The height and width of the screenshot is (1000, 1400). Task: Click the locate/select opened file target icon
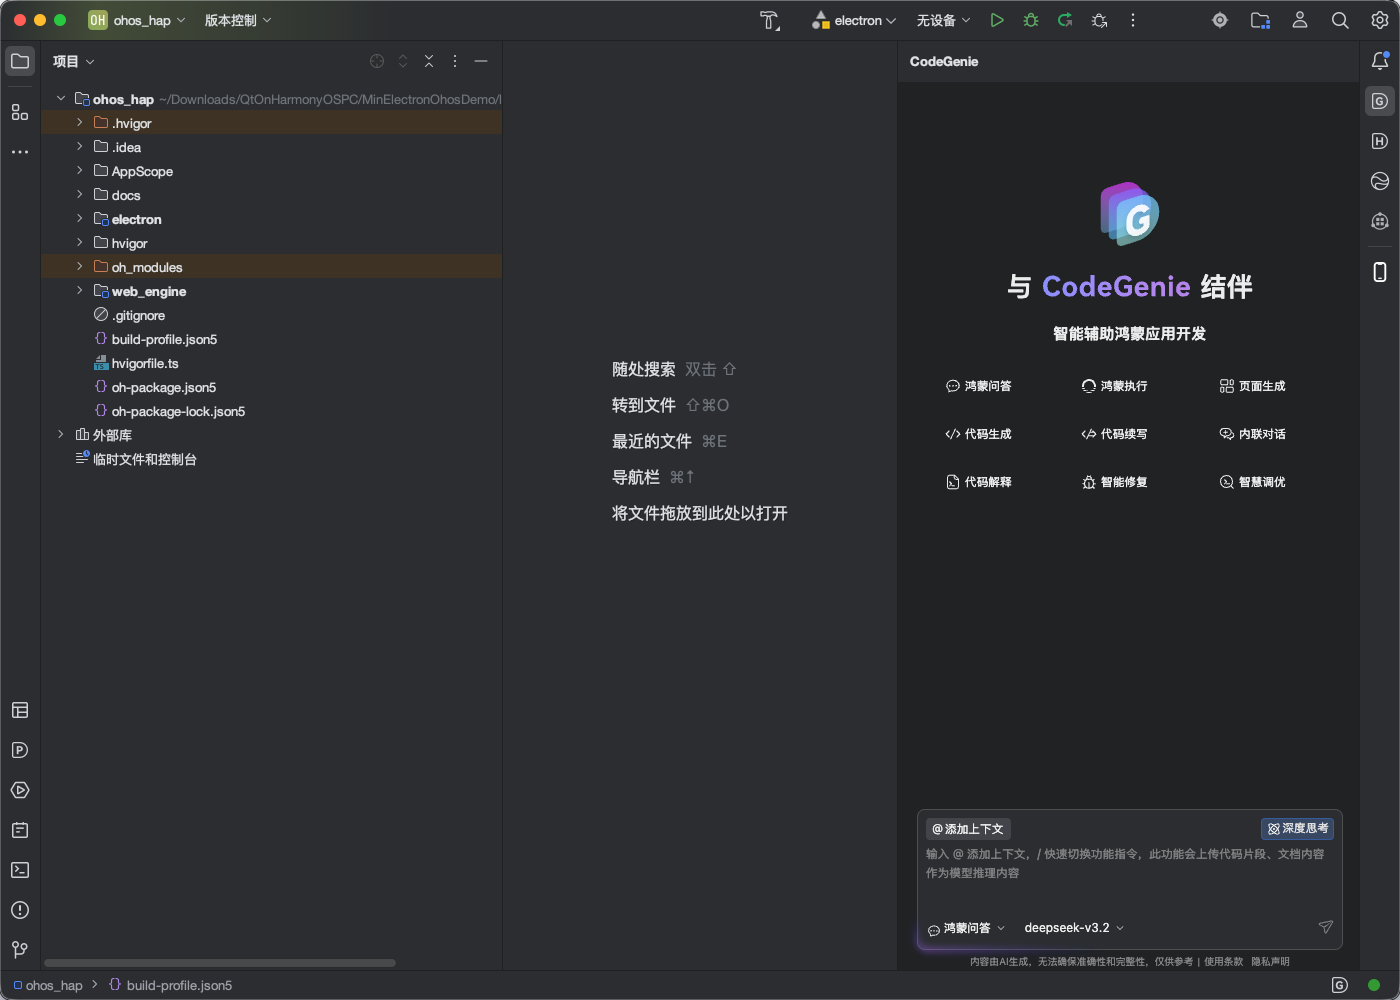click(377, 61)
